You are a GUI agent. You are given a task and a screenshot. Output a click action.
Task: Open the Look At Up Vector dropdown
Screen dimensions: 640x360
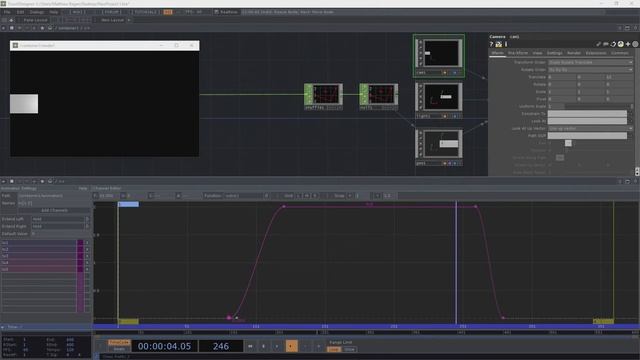click(x=590, y=129)
